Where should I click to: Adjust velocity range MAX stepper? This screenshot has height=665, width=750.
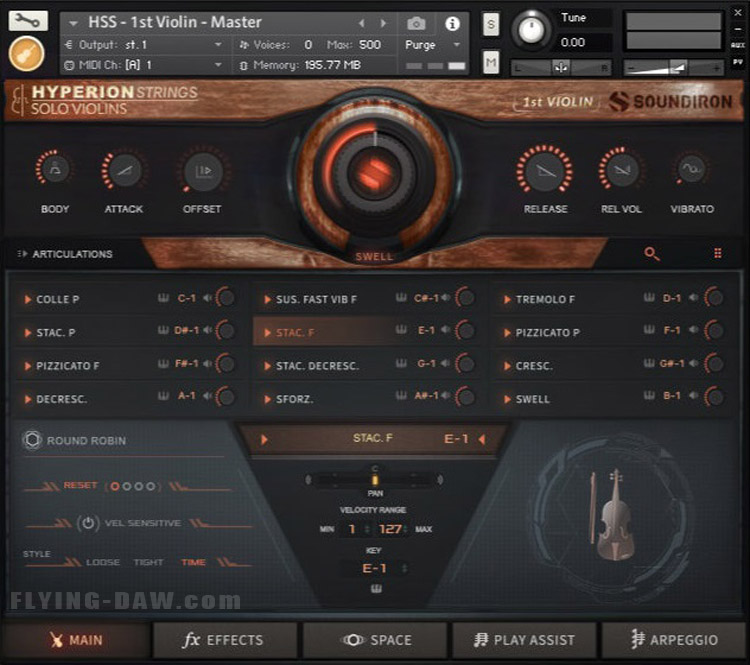[x=405, y=529]
